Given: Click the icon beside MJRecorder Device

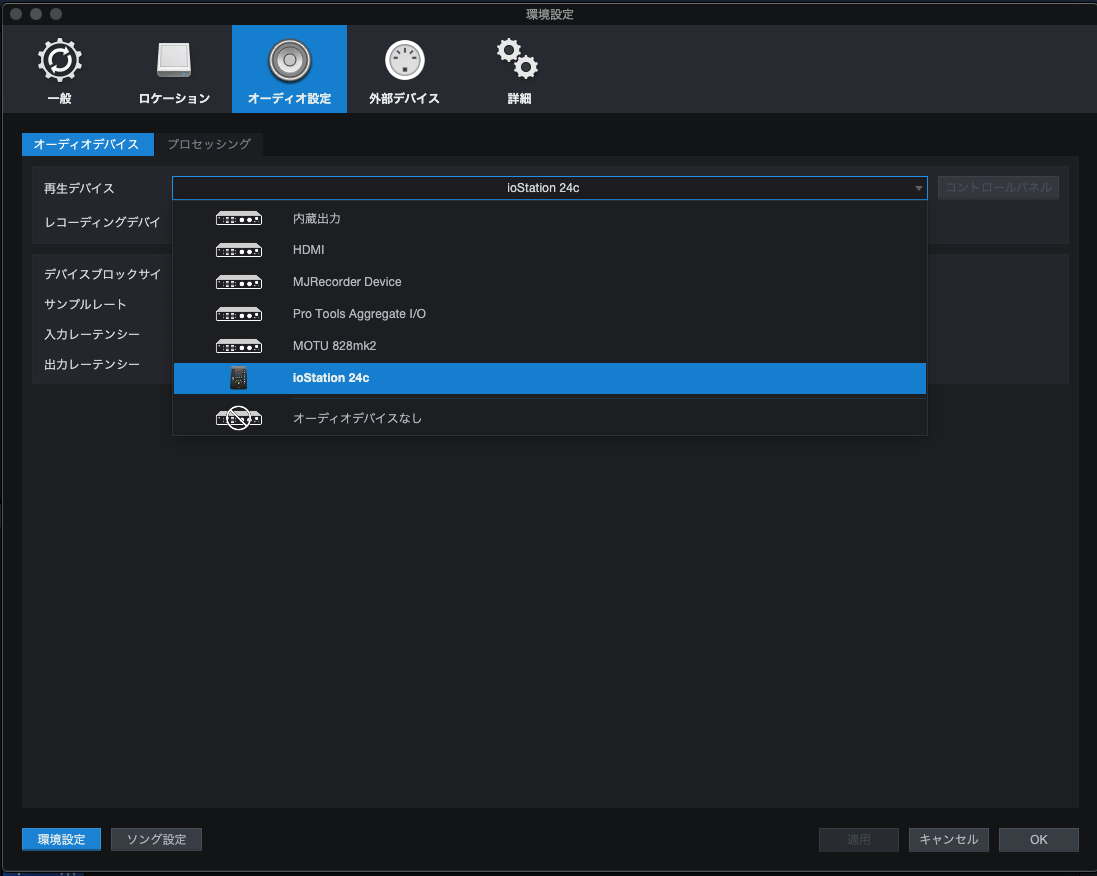Looking at the screenshot, I should pyautogui.click(x=239, y=283).
